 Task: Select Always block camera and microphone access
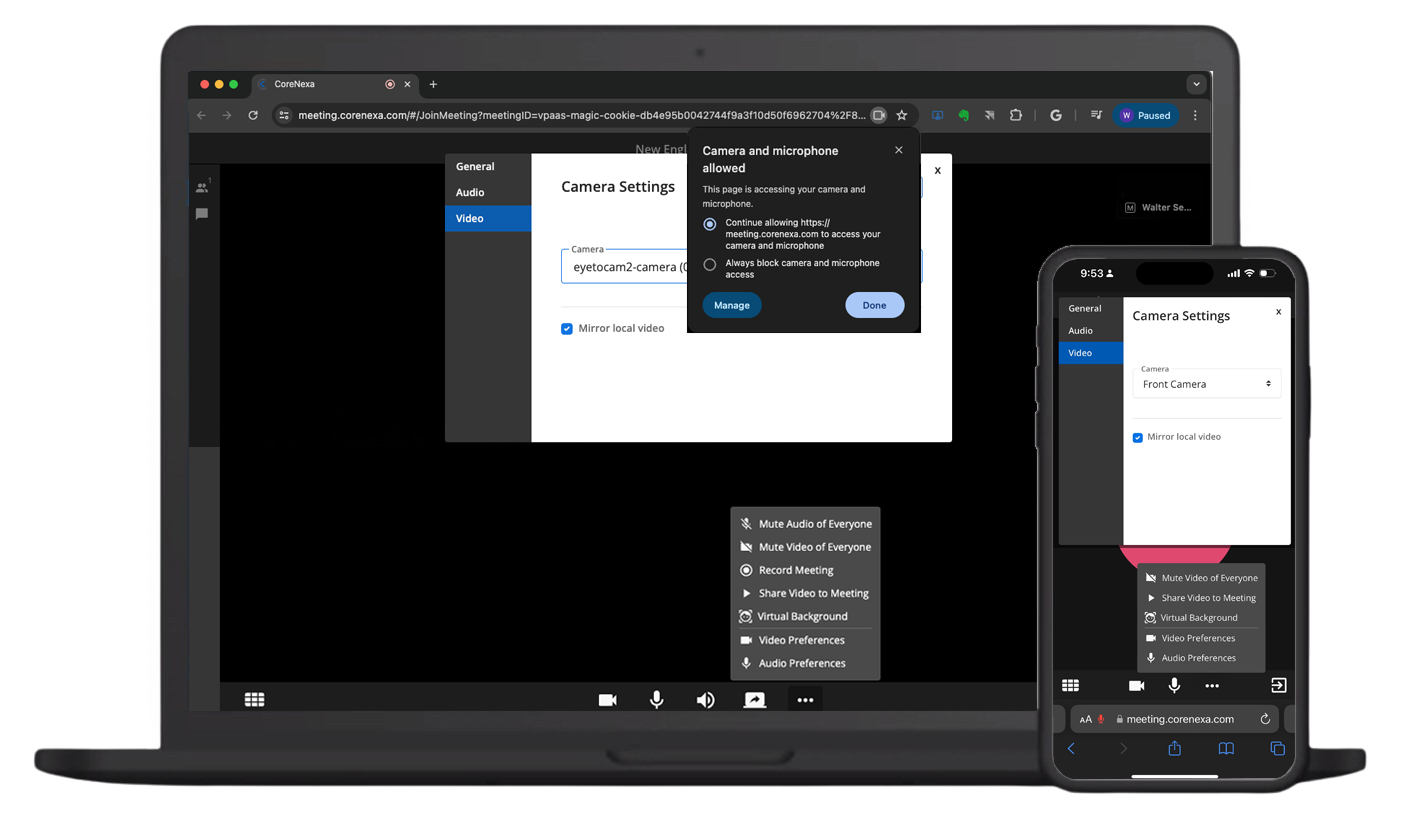[710, 265]
